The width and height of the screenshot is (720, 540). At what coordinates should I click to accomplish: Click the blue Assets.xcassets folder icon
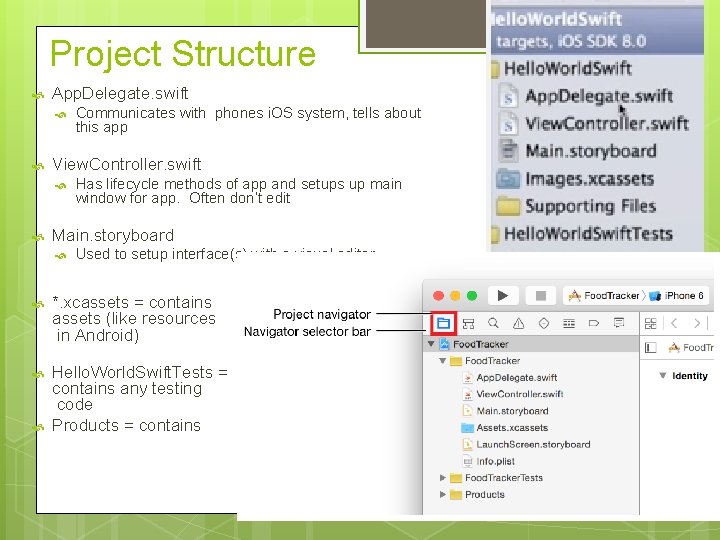click(x=467, y=428)
